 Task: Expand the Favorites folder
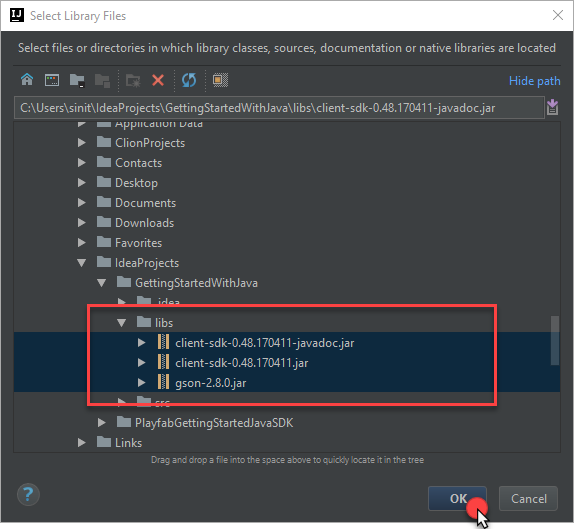point(82,242)
